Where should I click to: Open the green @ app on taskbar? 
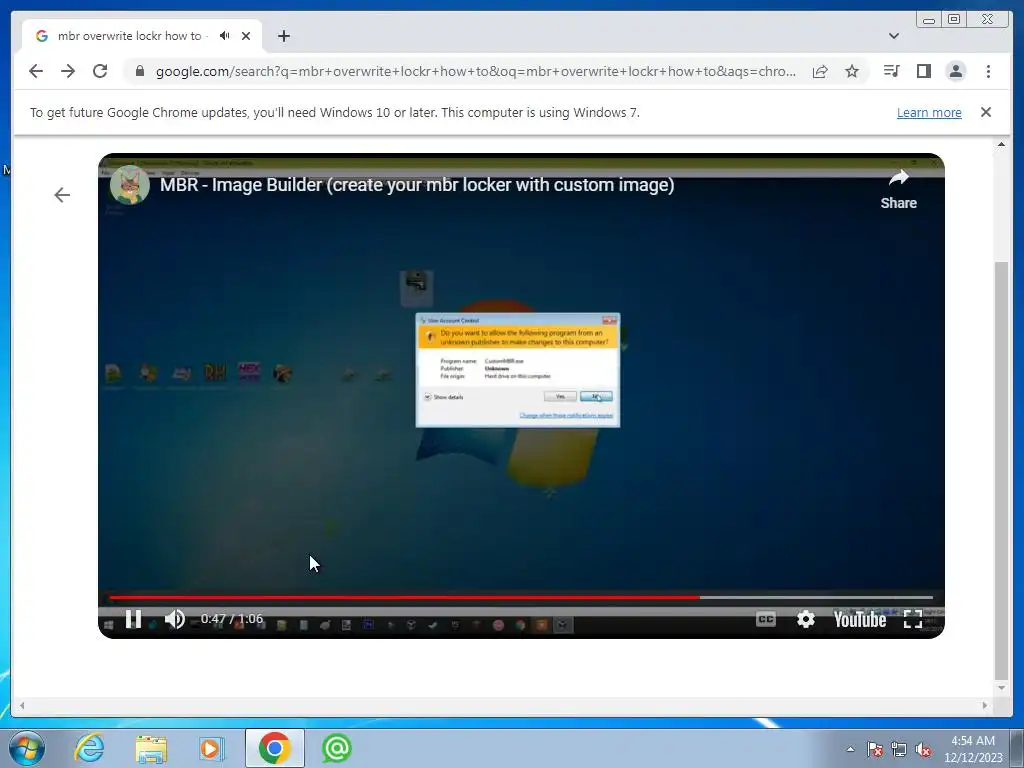pyautogui.click(x=337, y=748)
